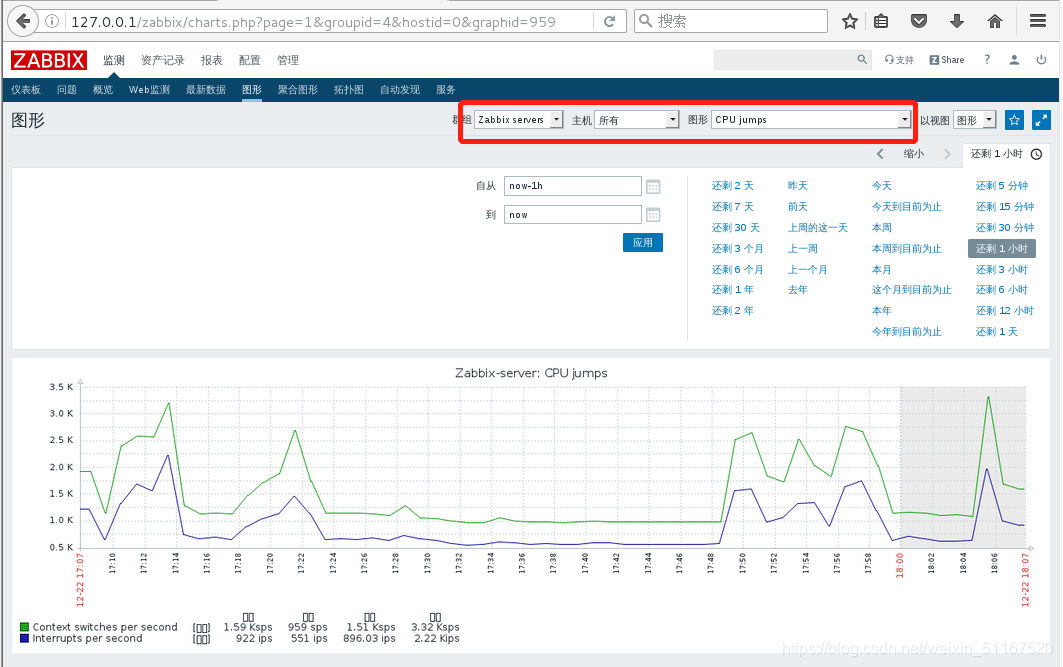Screen dimensions: 1063x667
Task: Open the 以视图 view type dropdown
Action: pyautogui.click(x=974, y=120)
